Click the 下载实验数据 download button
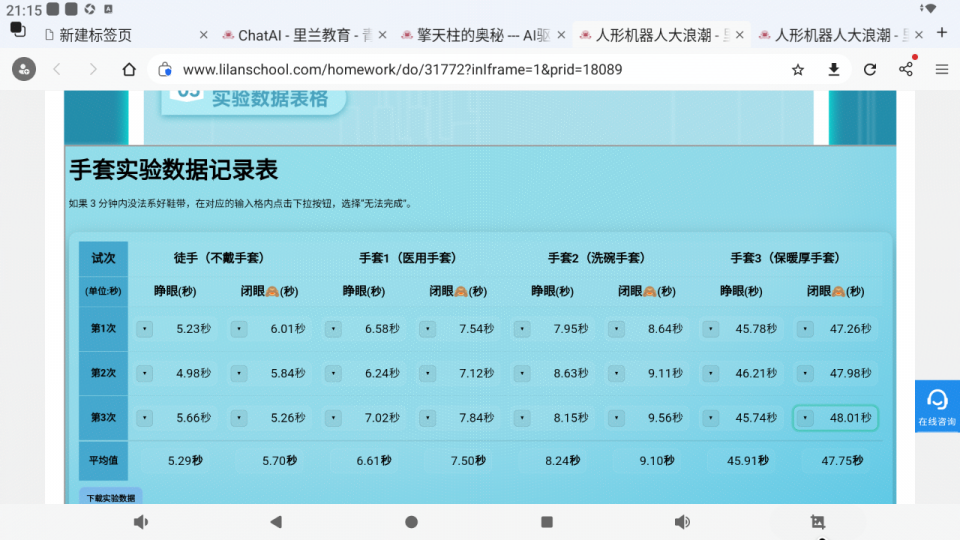This screenshot has width=960, height=540. coord(111,497)
